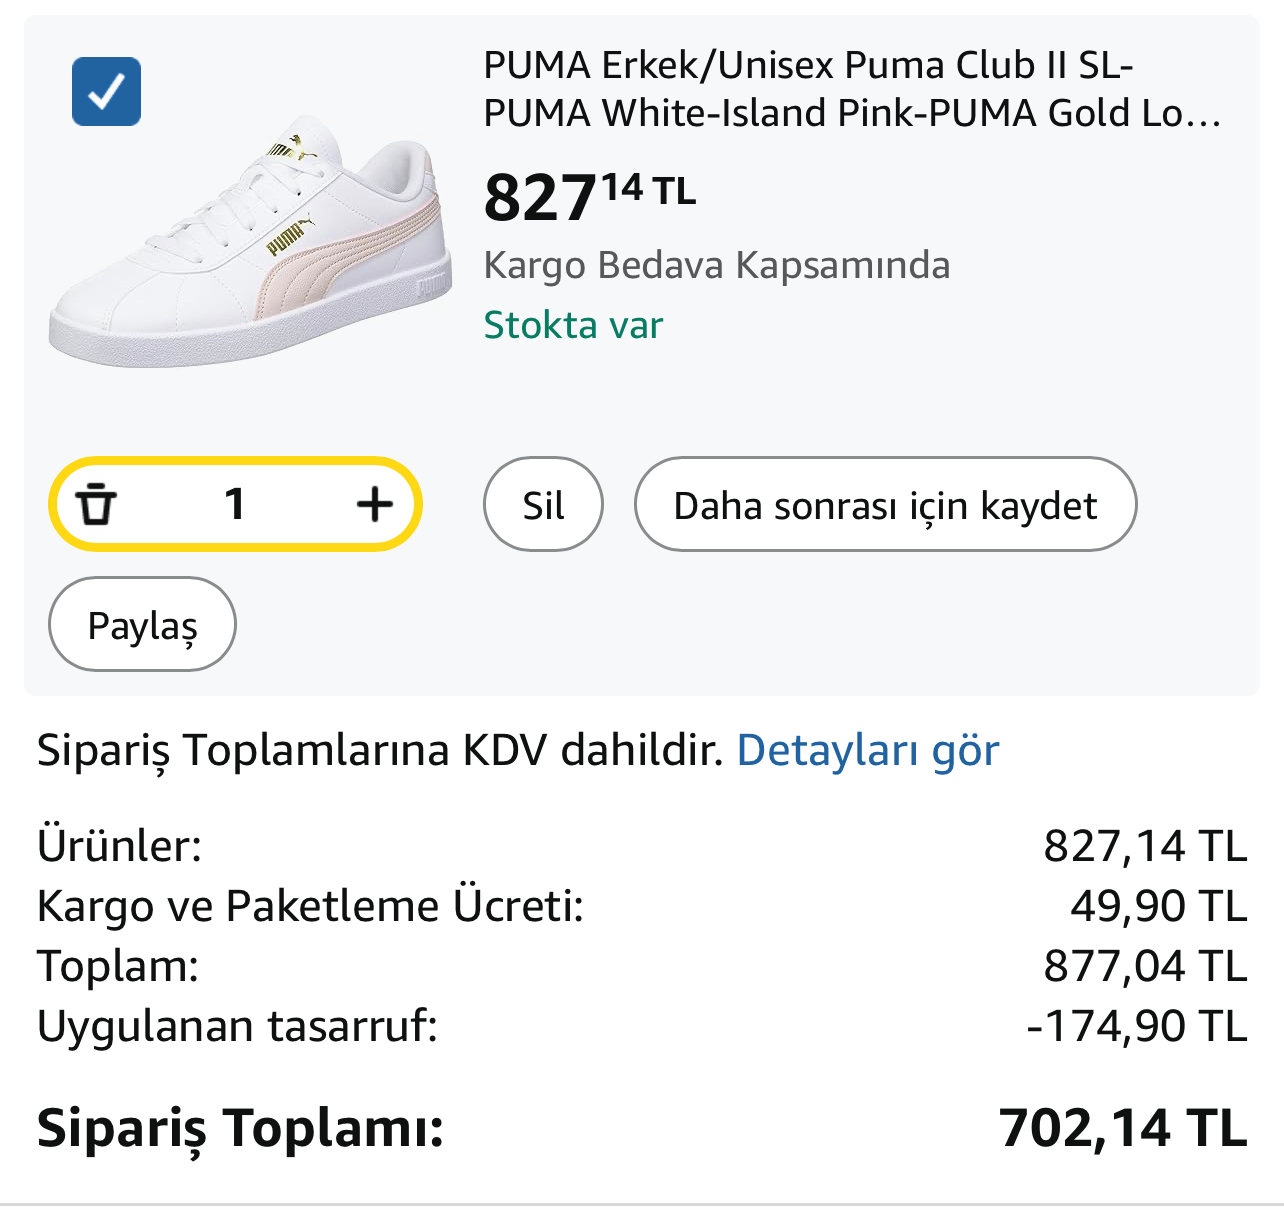Save item with Daha sonrası için kaydet
Viewport: 1284px width, 1217px height.
click(885, 504)
